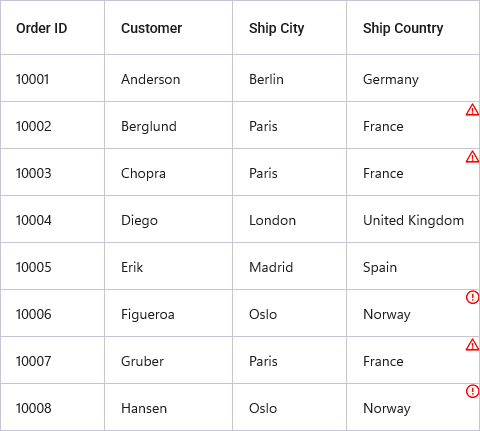Viewport: 480px width, 431px height.
Task: Click the Ship City column header
Action: [x=289, y=27]
